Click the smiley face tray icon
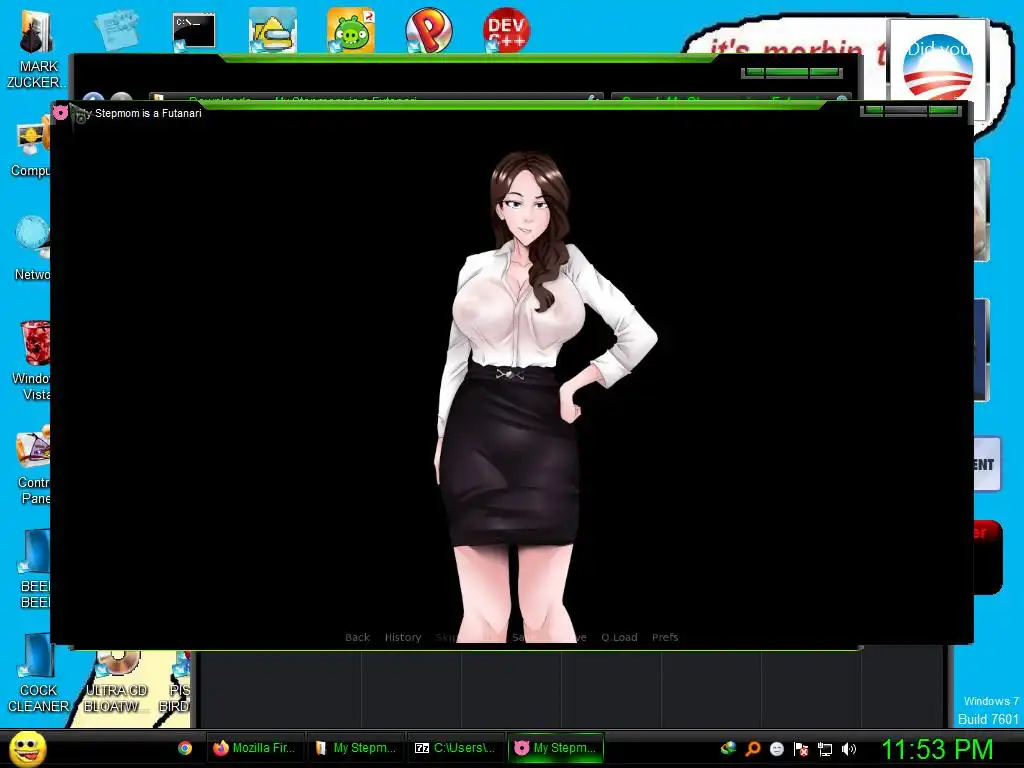Image resolution: width=1024 pixels, height=768 pixels. tap(776, 749)
